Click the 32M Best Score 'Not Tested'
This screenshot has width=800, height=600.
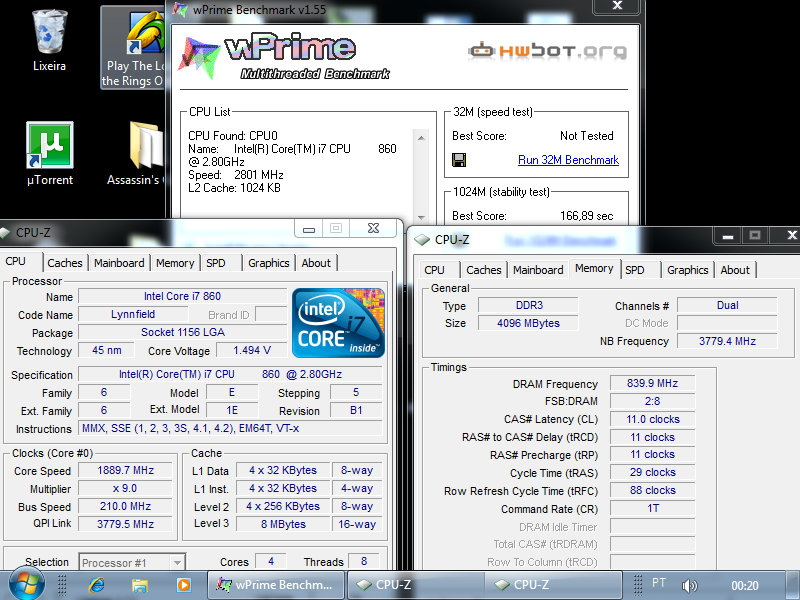(x=587, y=136)
